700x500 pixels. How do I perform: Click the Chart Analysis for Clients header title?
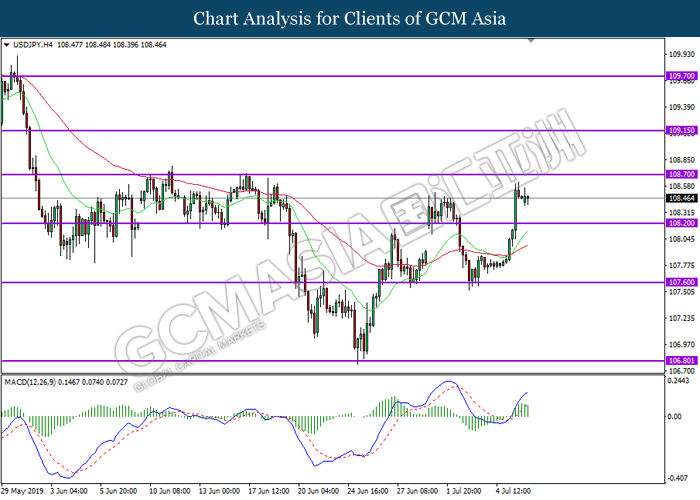[x=350, y=19]
